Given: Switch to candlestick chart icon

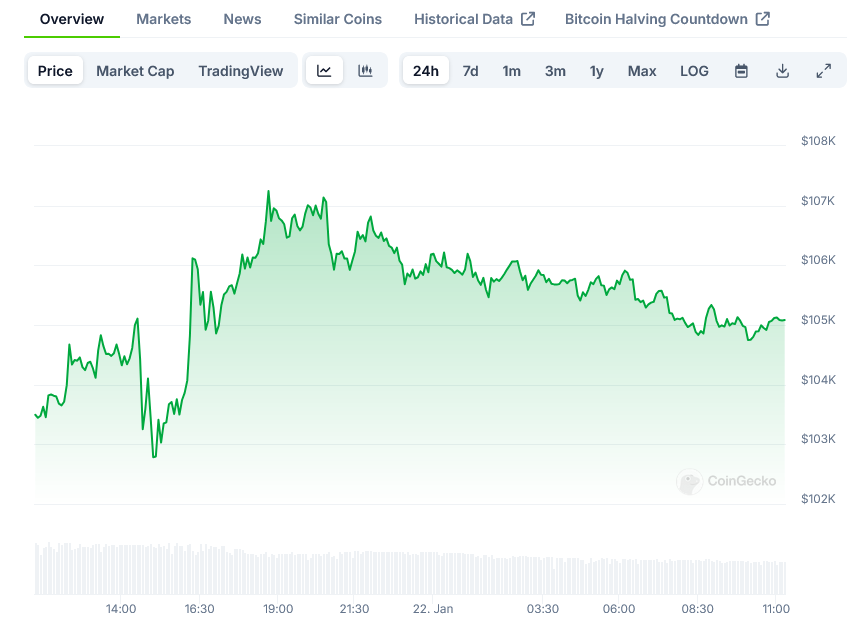Looking at the screenshot, I should 365,71.
